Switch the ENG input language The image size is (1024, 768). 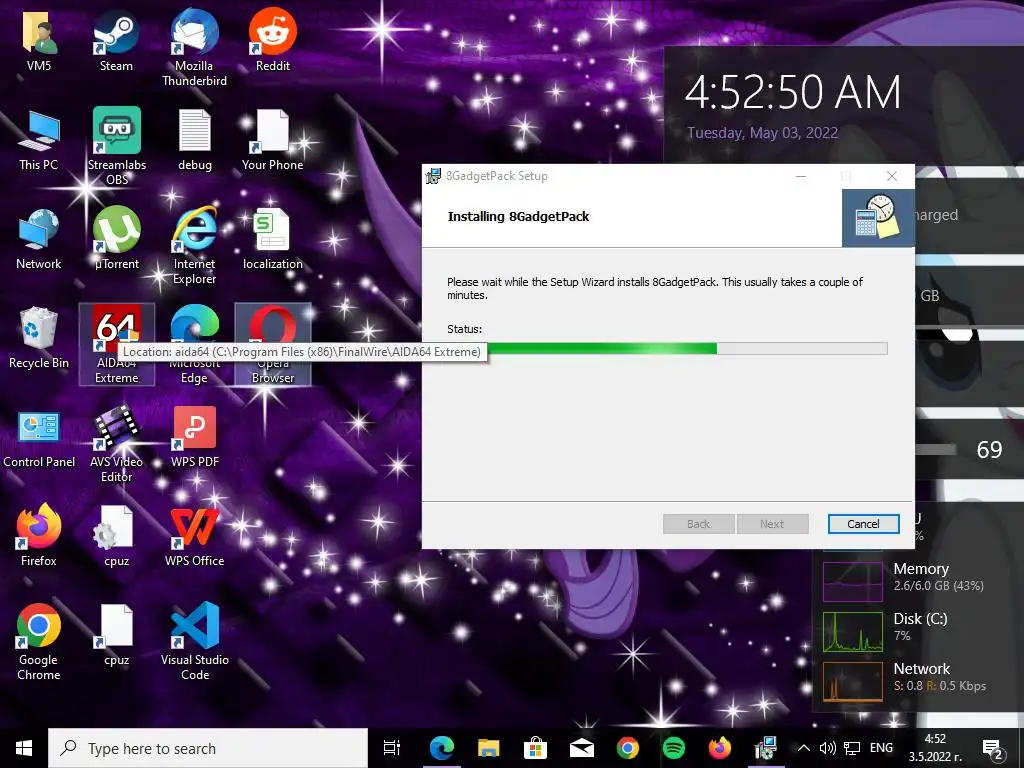tap(881, 748)
